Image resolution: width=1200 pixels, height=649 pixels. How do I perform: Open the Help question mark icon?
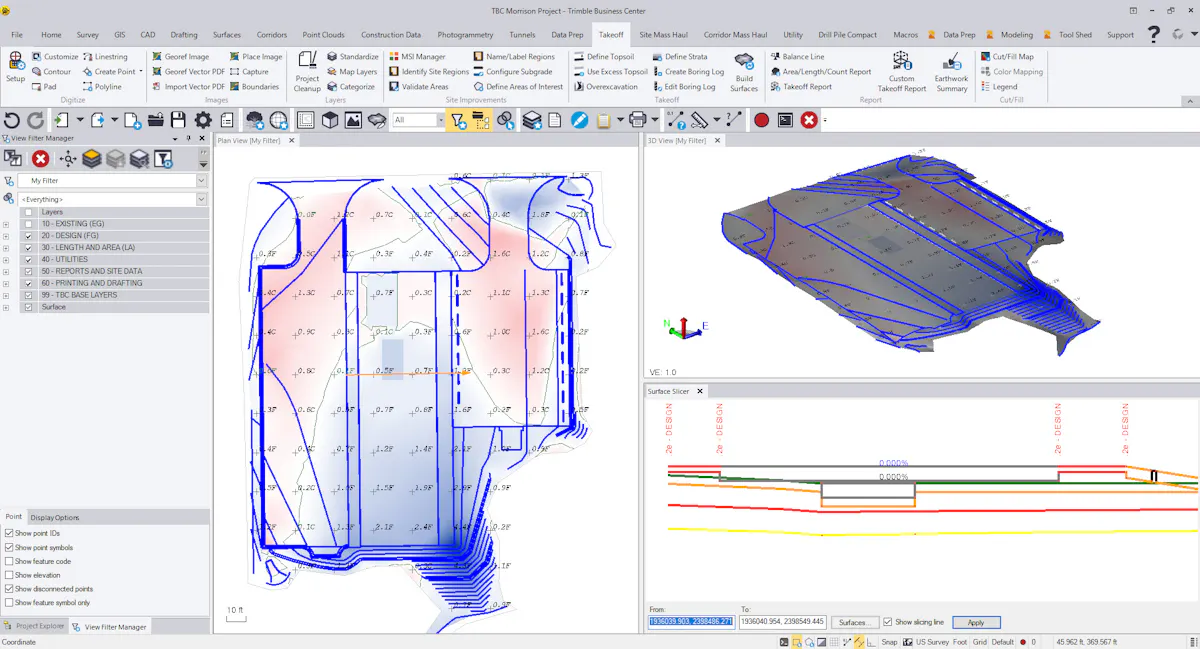point(1153,34)
